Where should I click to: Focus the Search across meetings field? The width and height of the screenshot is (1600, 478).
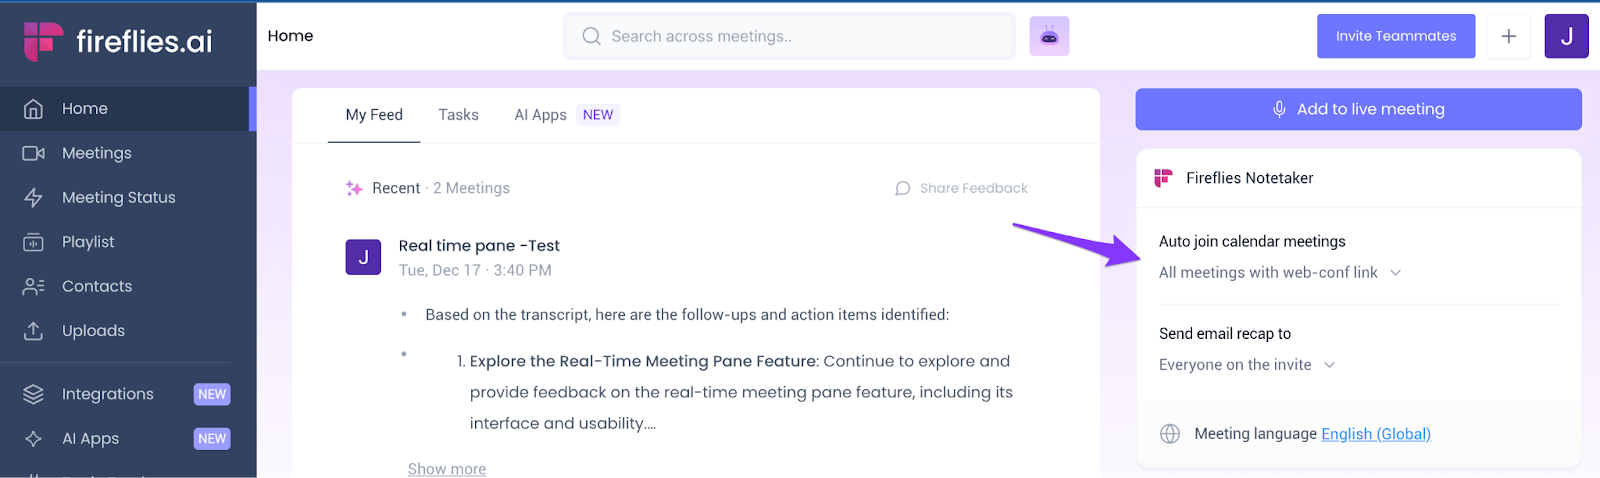[790, 36]
